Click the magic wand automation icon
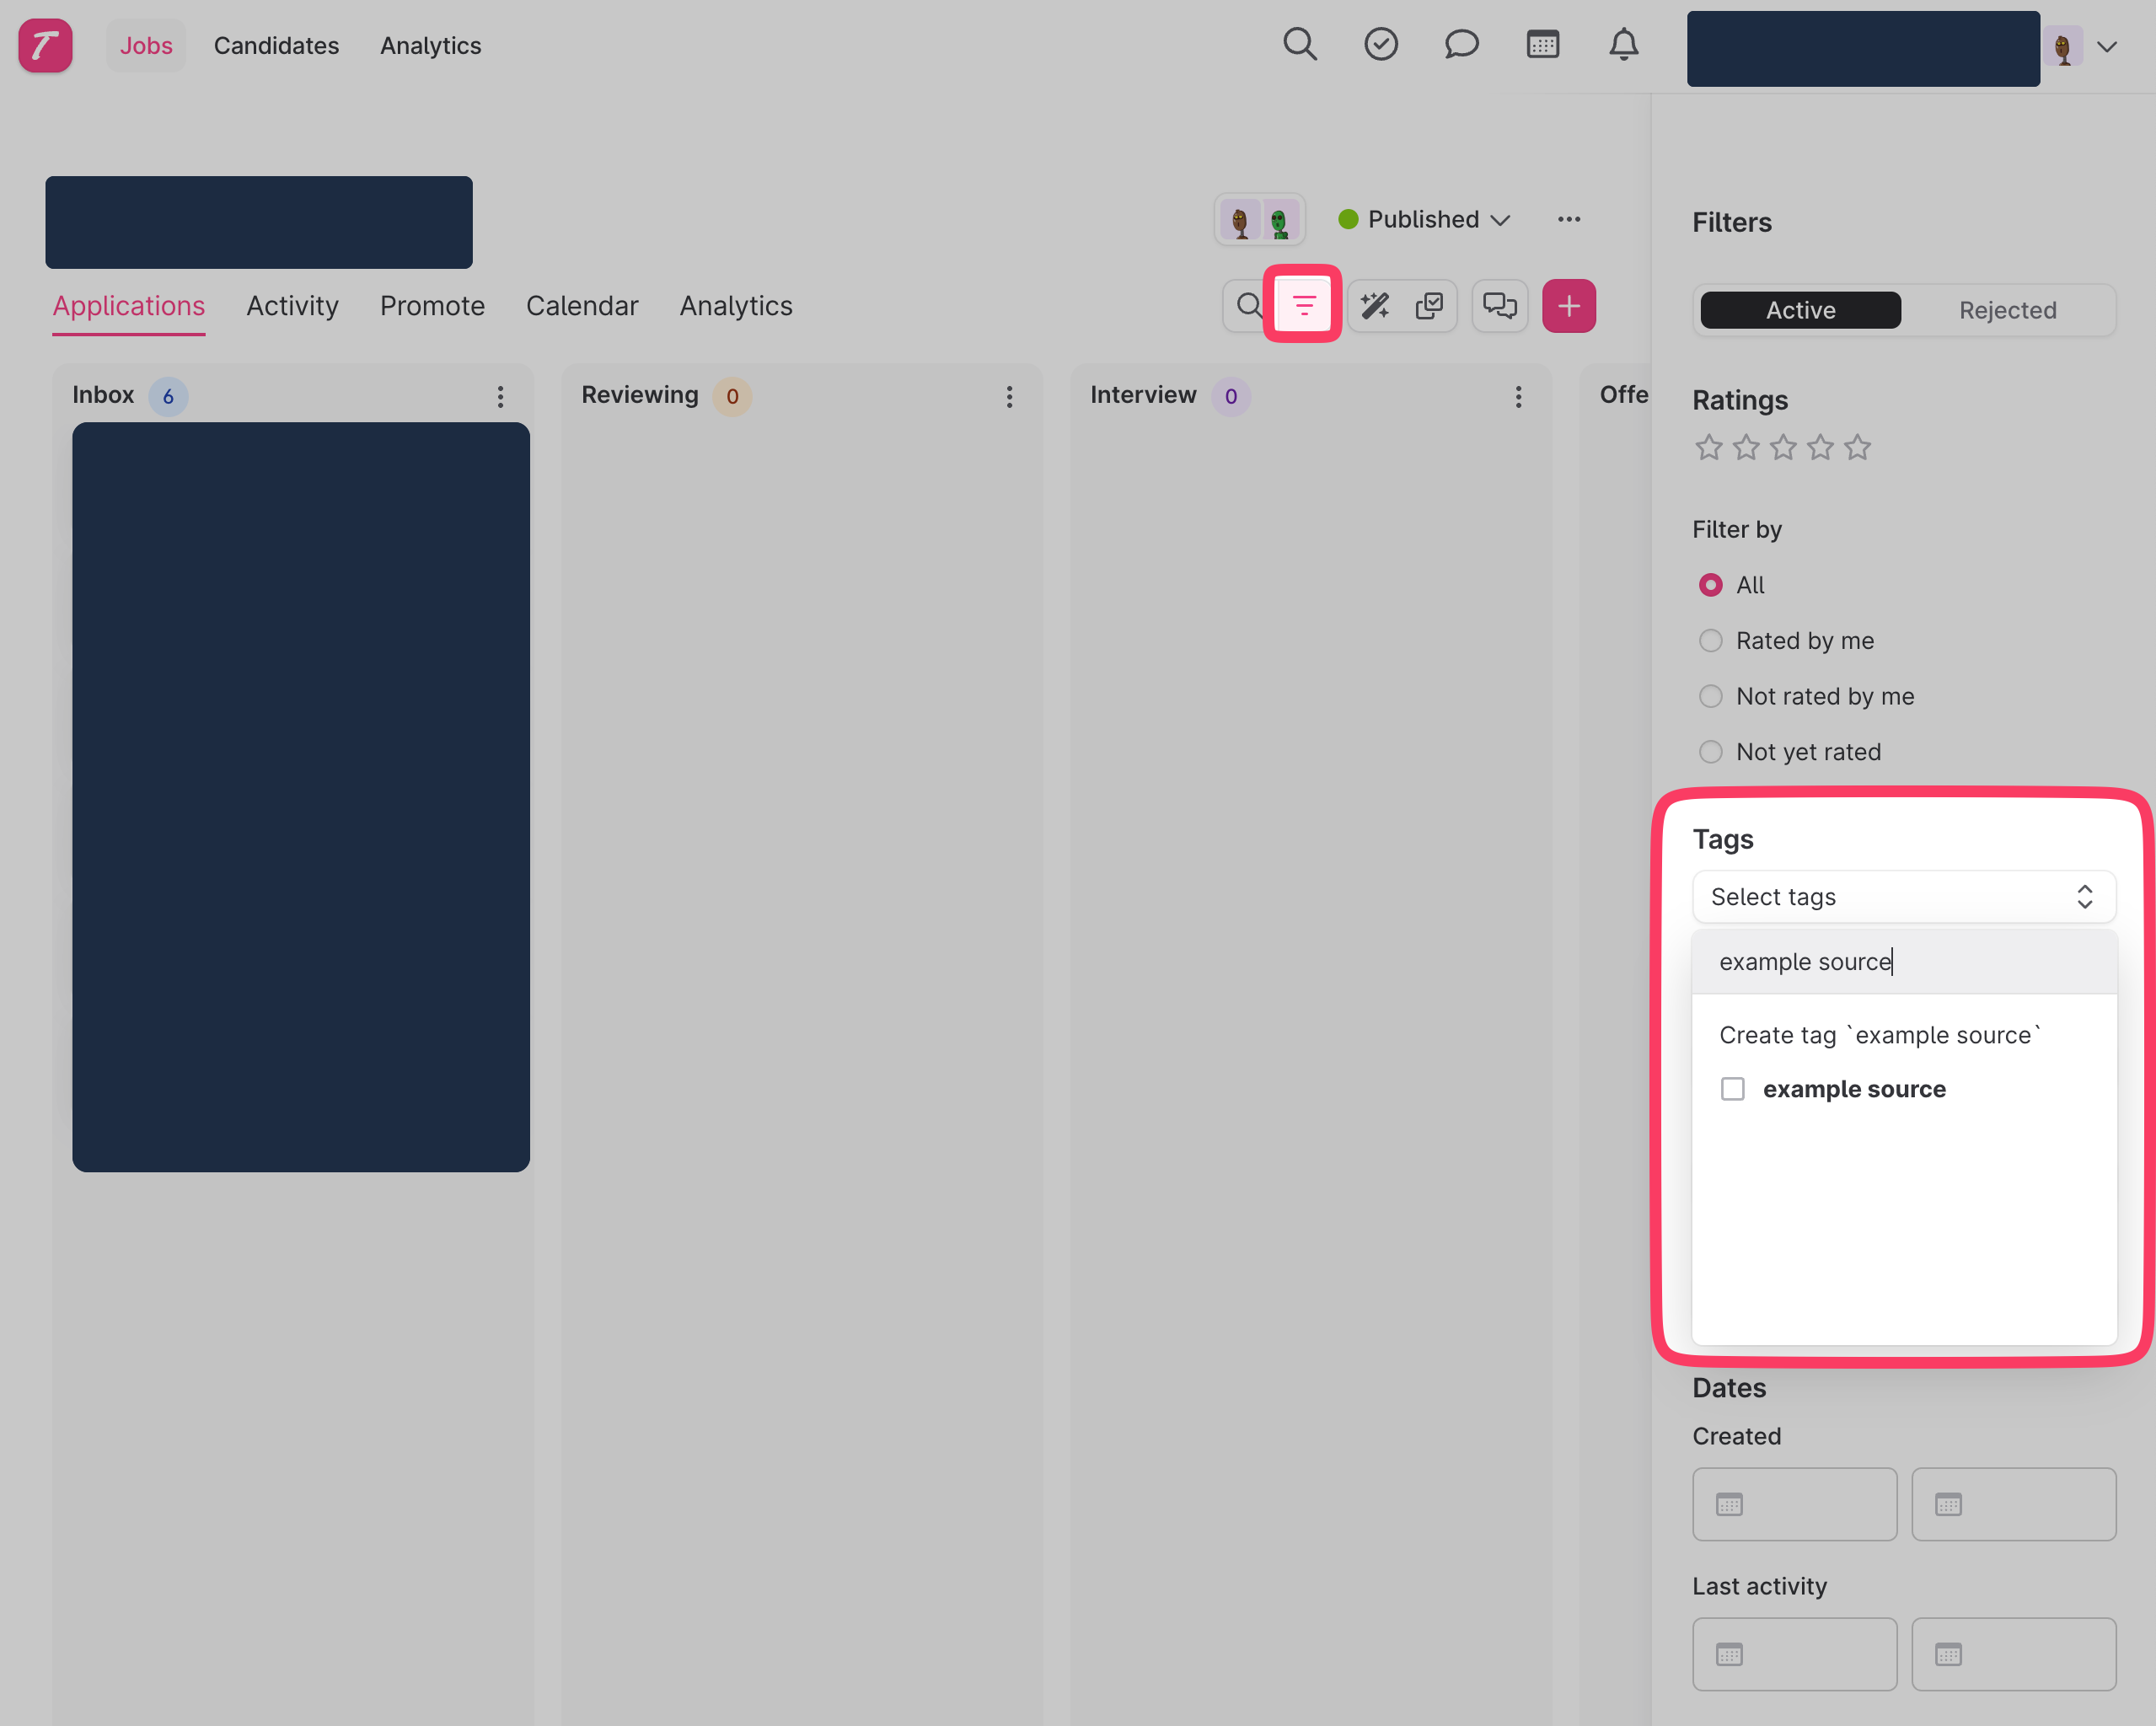 (1375, 305)
